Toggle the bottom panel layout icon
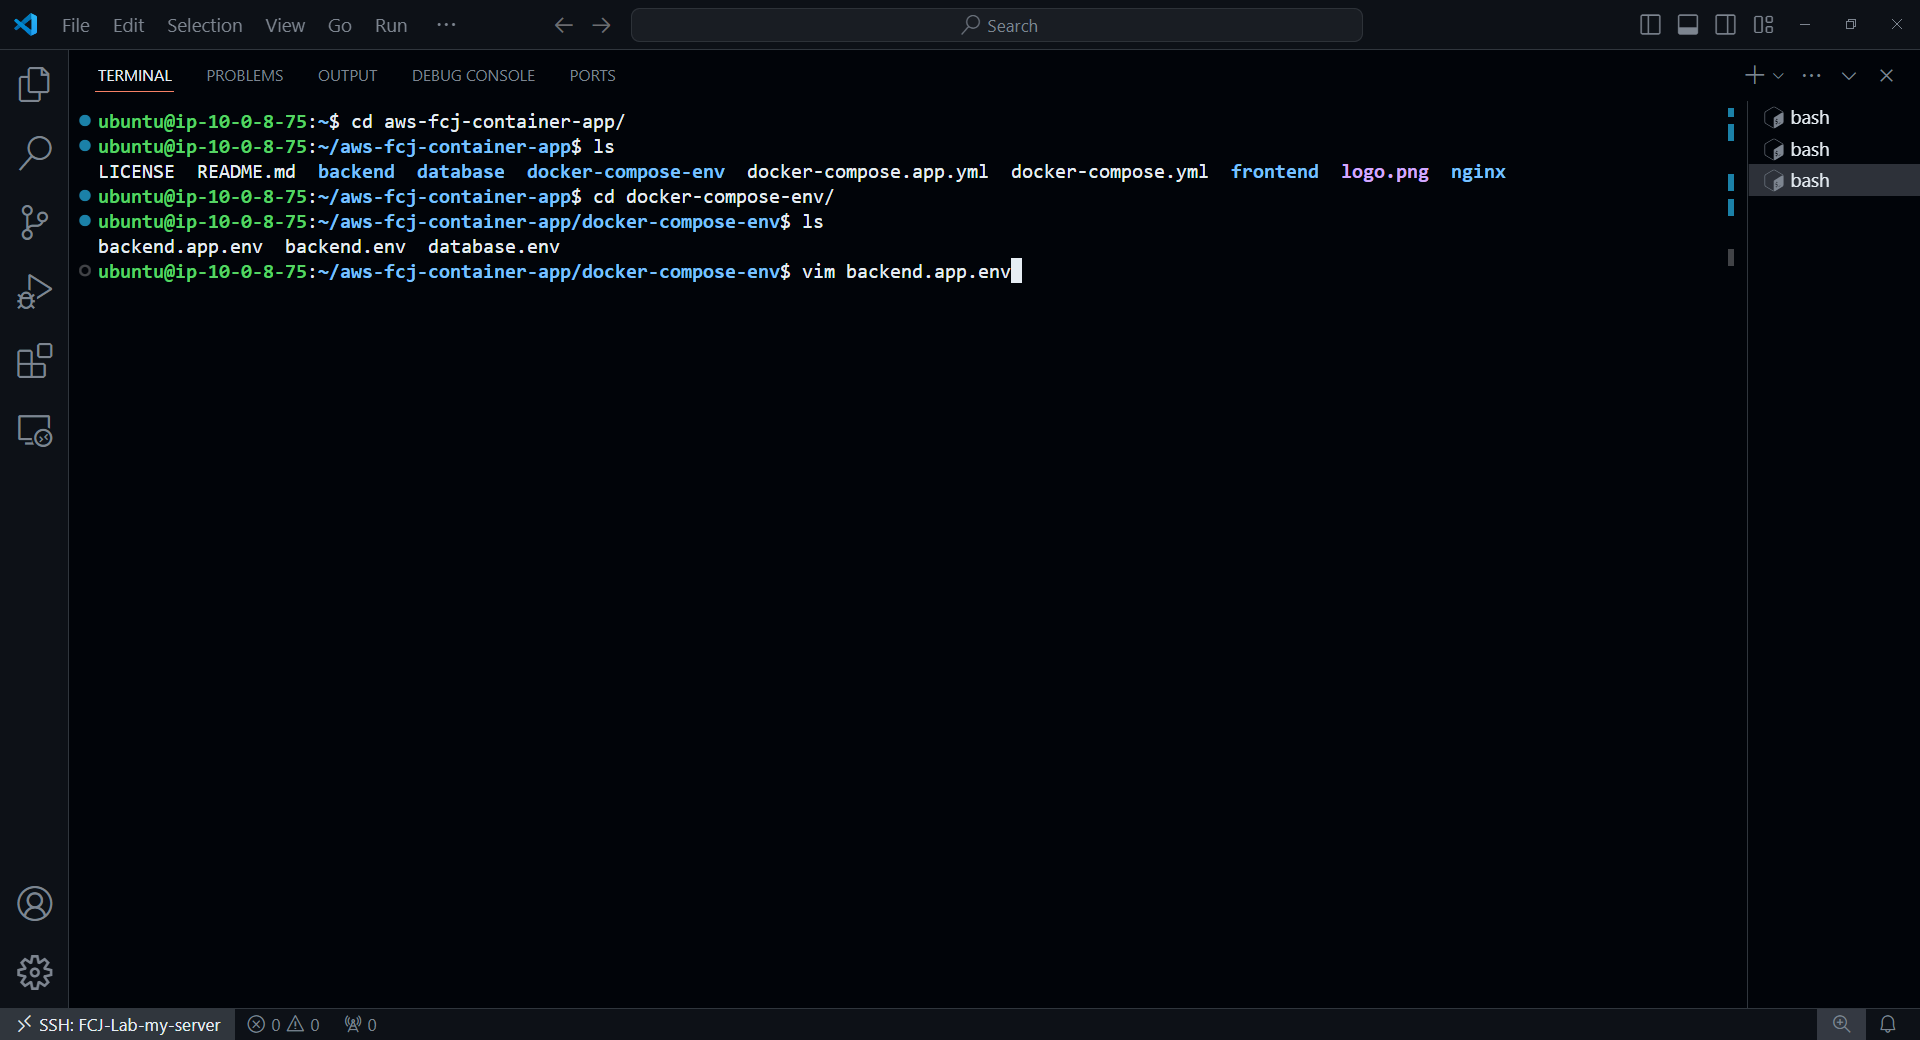Screen dimensions: 1920x1040 1688,25
